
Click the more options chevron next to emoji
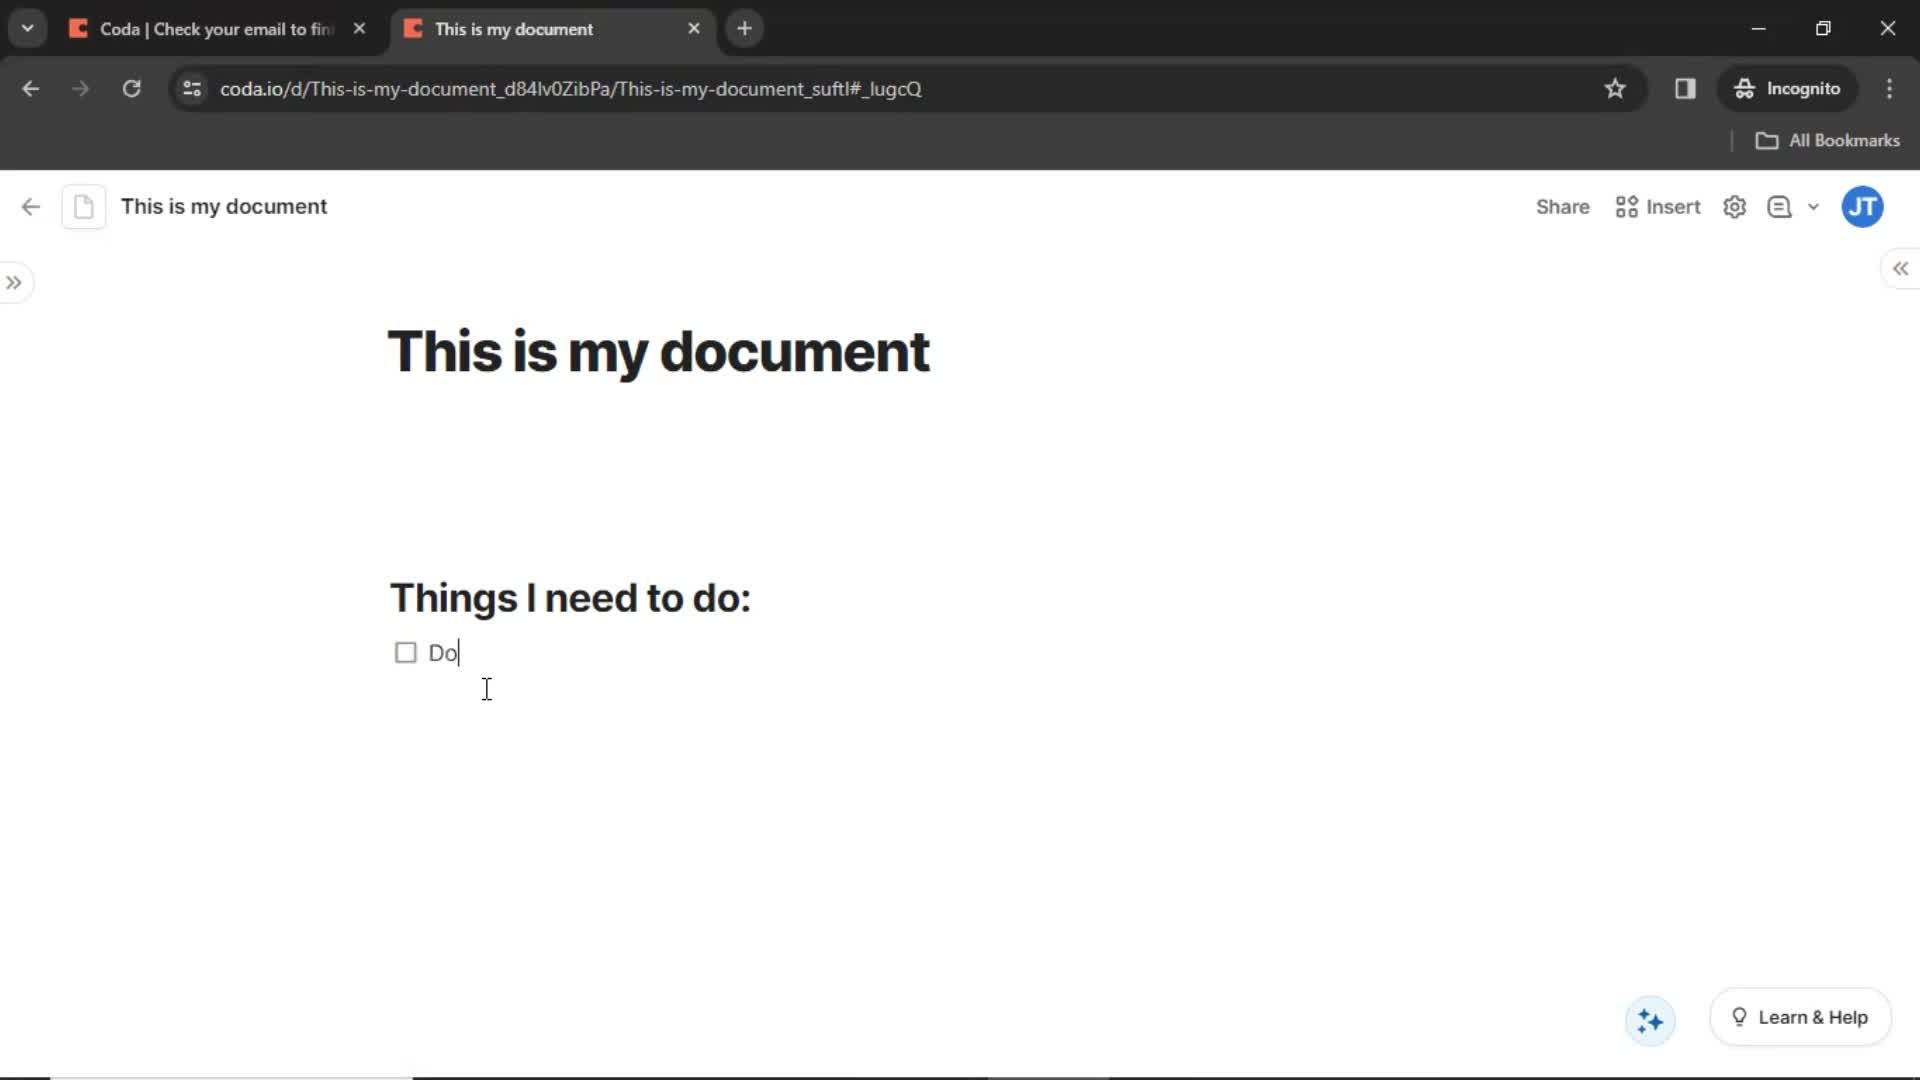pos(1817,207)
